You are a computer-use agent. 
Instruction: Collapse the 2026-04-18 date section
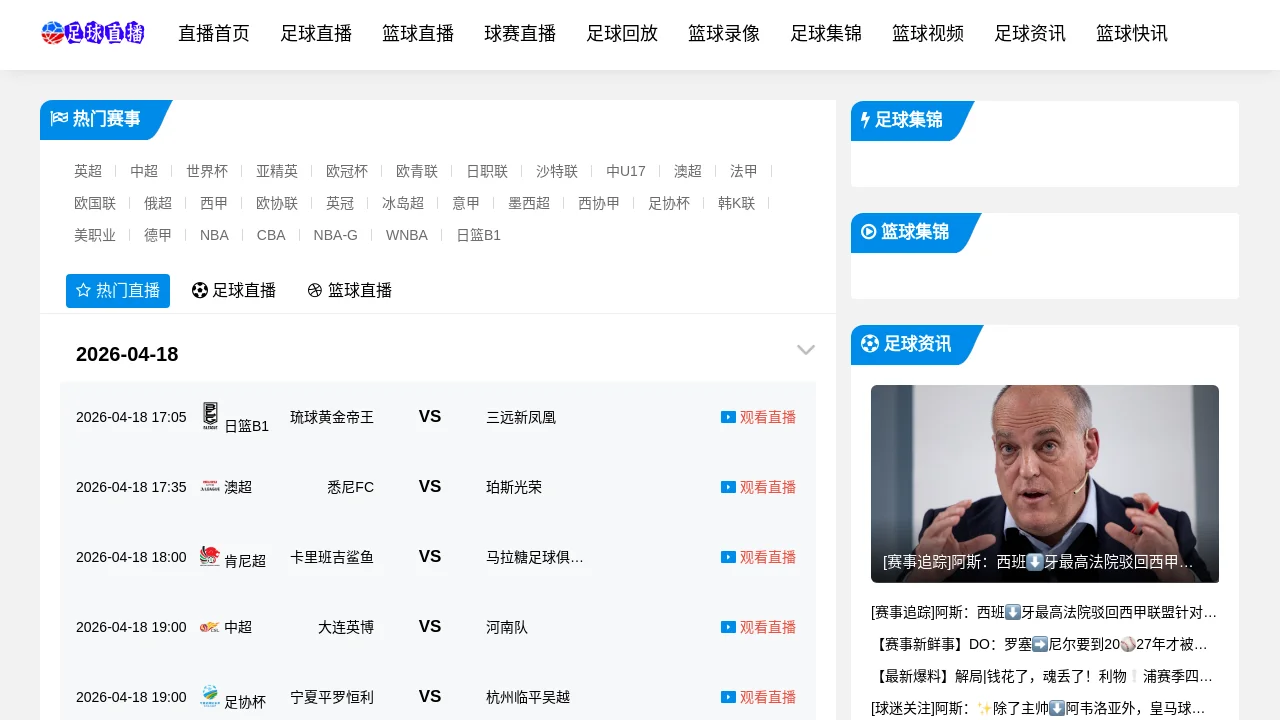pyautogui.click(x=805, y=350)
